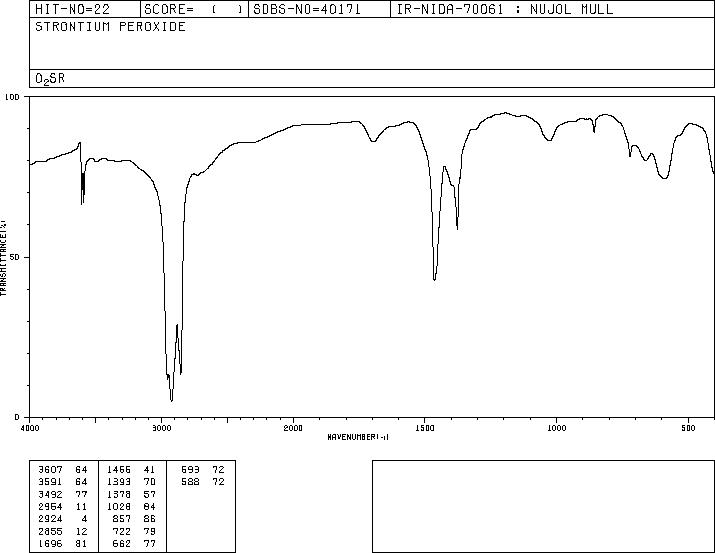Select peak table entry 2855

[50, 532]
